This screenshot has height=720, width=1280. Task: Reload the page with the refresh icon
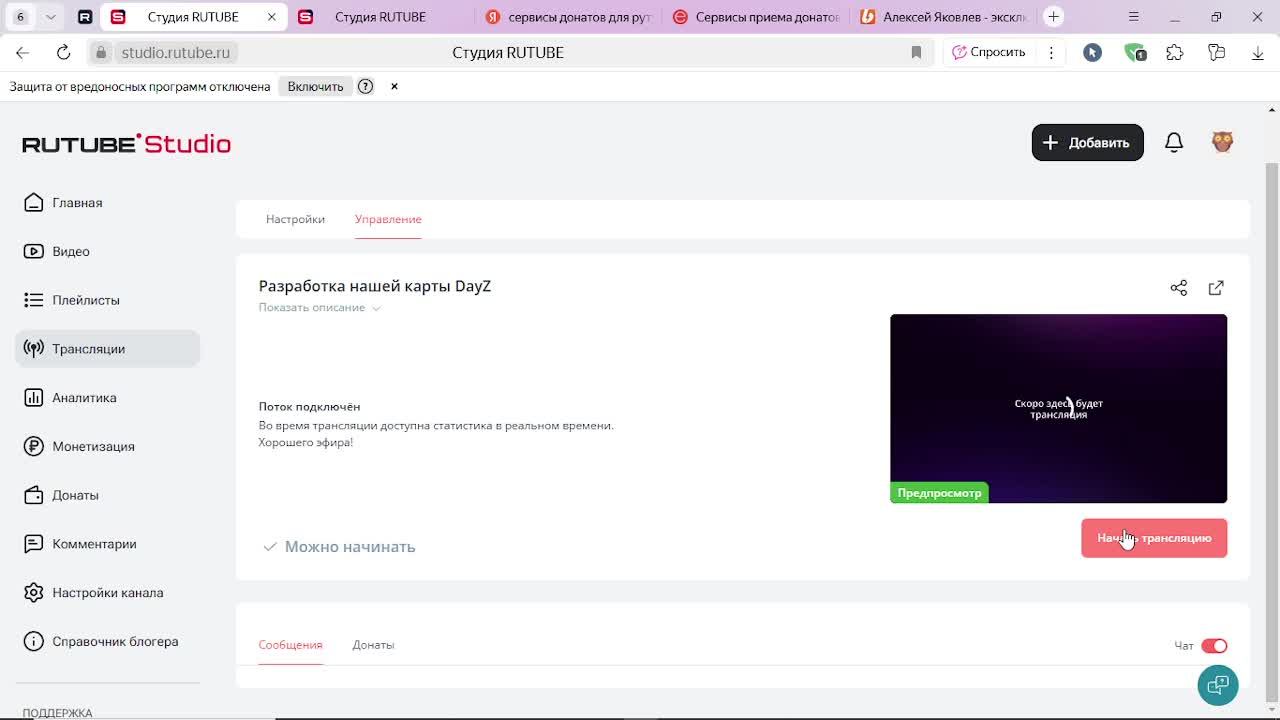pyautogui.click(x=63, y=52)
